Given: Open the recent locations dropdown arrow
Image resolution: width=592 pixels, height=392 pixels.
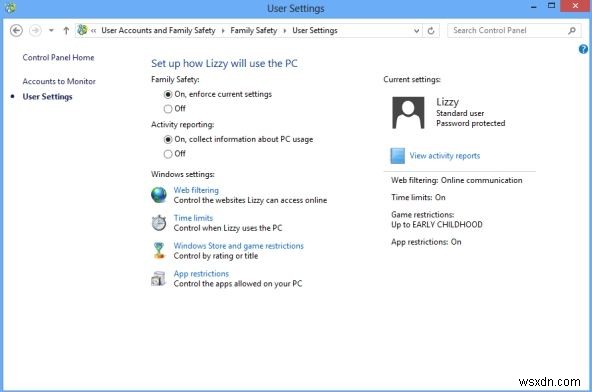Looking at the screenshot, I should (51, 31).
